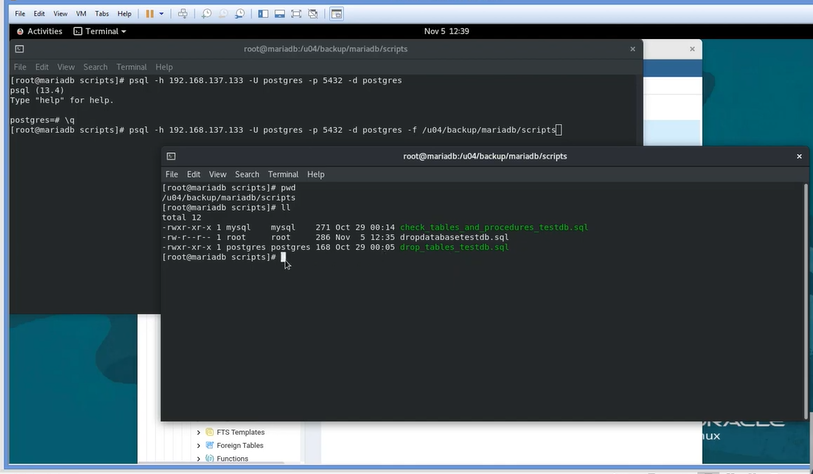Click drop_tables_testdb.sql filename in listing
Image resolution: width=813 pixels, height=474 pixels.
coord(454,247)
